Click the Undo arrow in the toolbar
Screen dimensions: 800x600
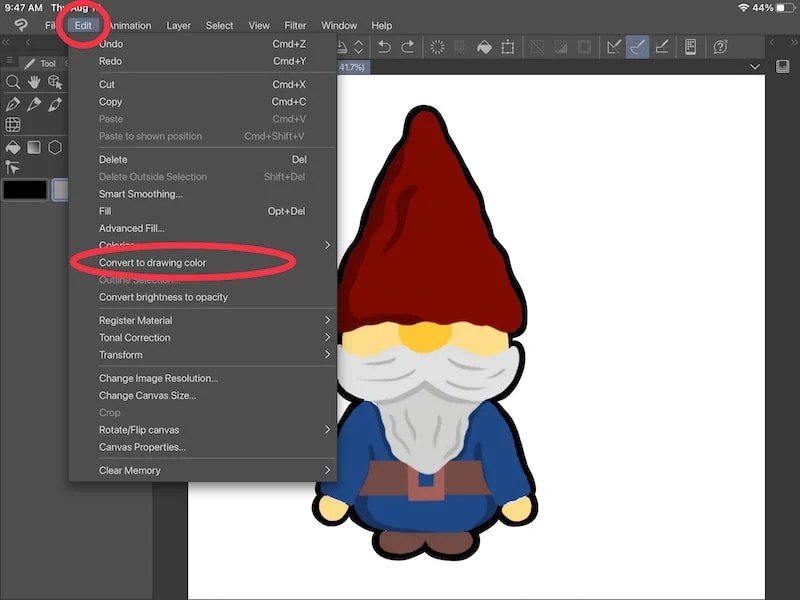click(383, 46)
